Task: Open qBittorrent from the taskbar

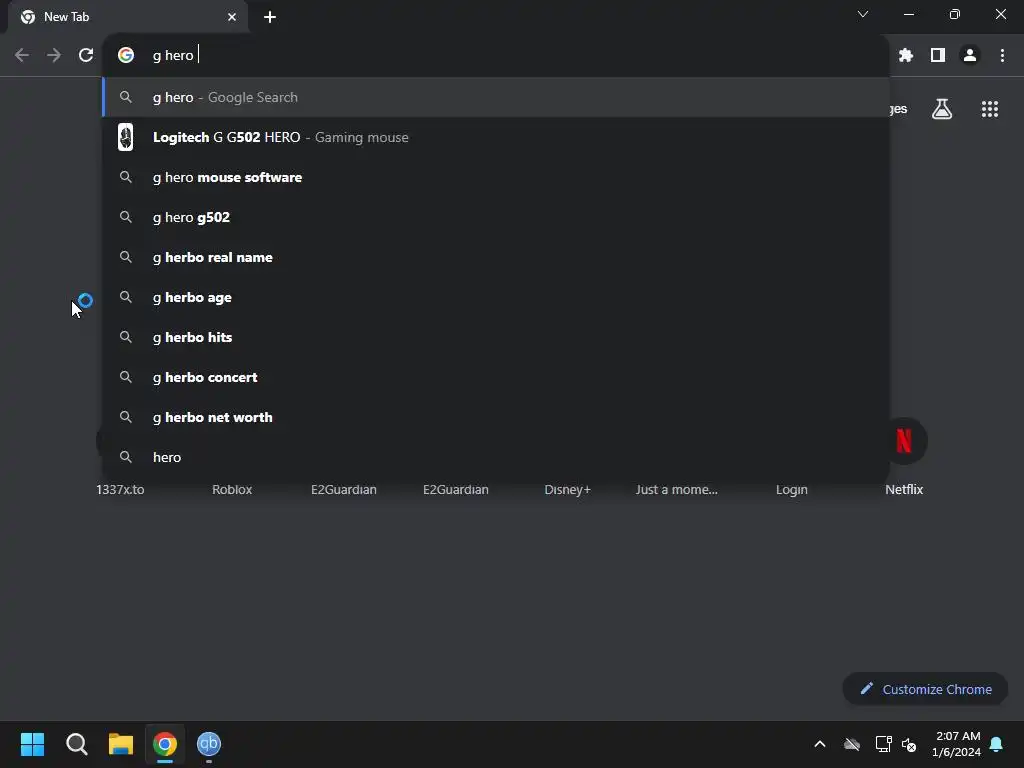Action: (209, 744)
